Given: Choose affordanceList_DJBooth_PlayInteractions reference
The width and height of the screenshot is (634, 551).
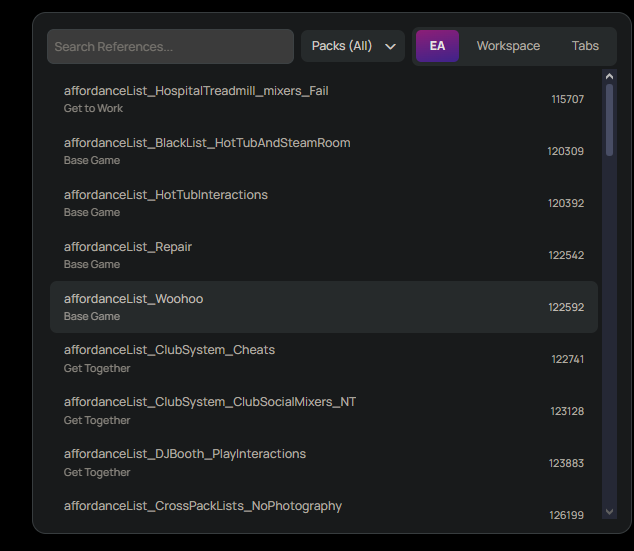Looking at the screenshot, I should pos(185,454).
